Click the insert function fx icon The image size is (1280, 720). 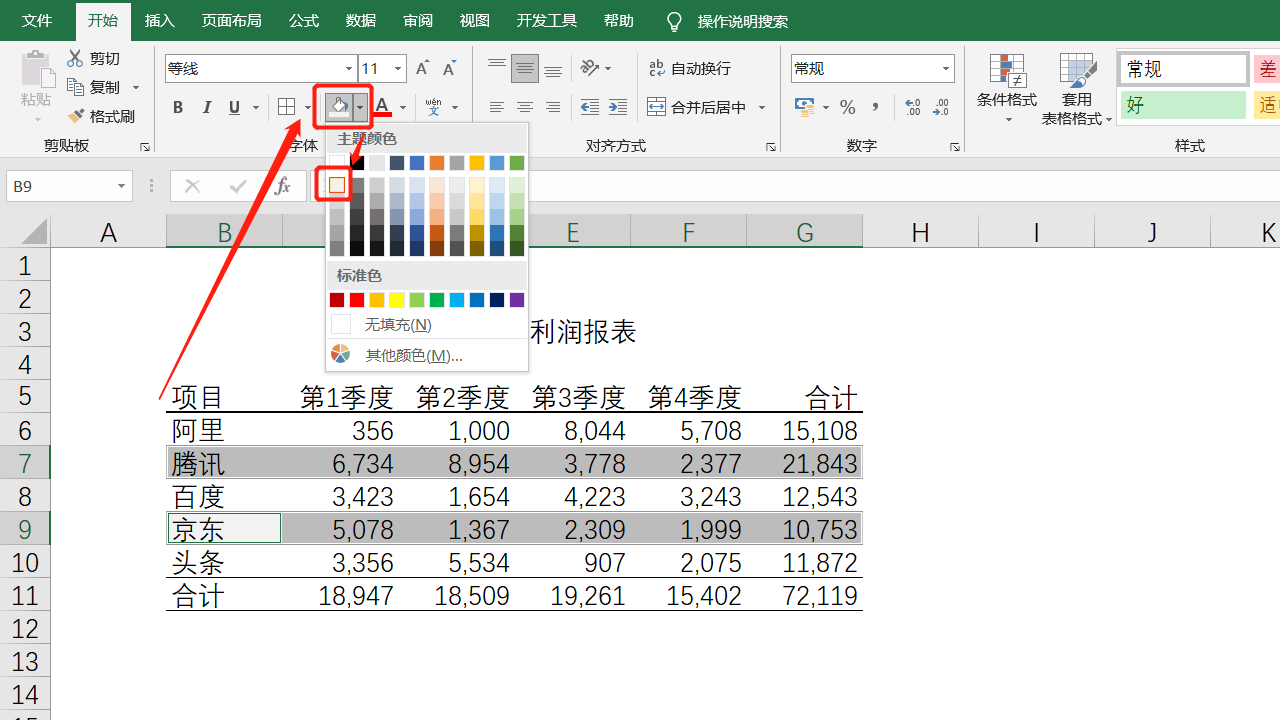283,186
